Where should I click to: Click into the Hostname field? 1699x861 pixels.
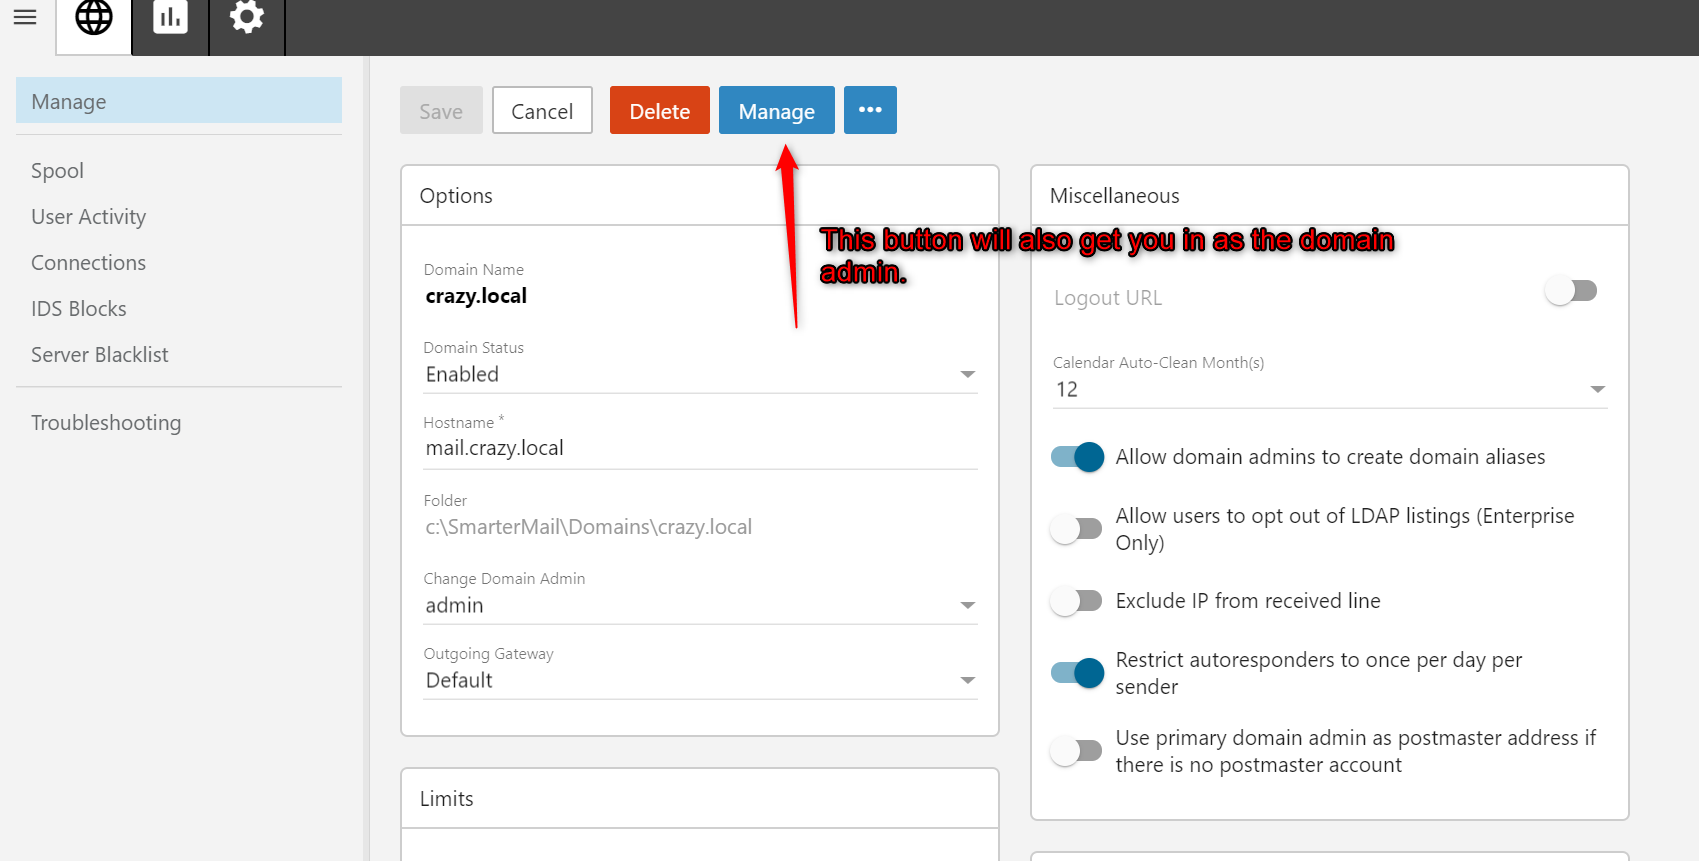(x=700, y=448)
